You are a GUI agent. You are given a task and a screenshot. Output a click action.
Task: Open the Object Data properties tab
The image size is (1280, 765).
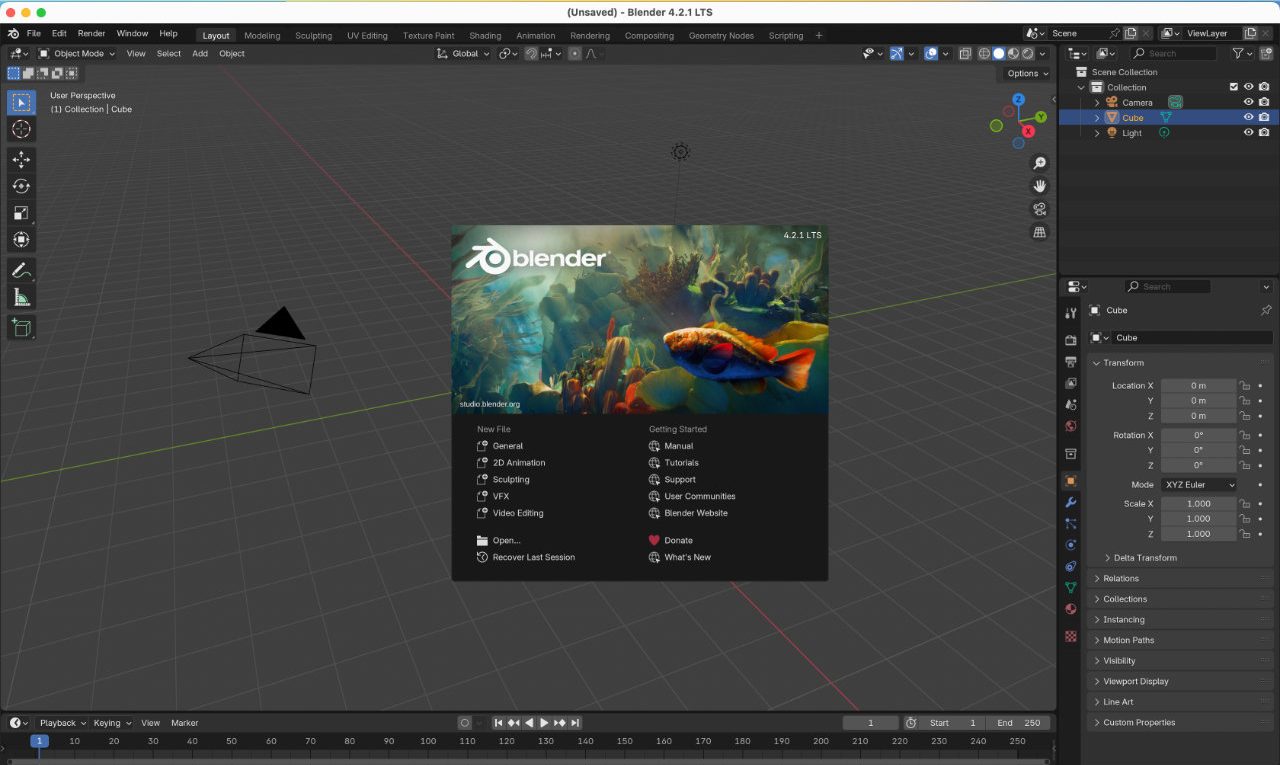[x=1071, y=588]
